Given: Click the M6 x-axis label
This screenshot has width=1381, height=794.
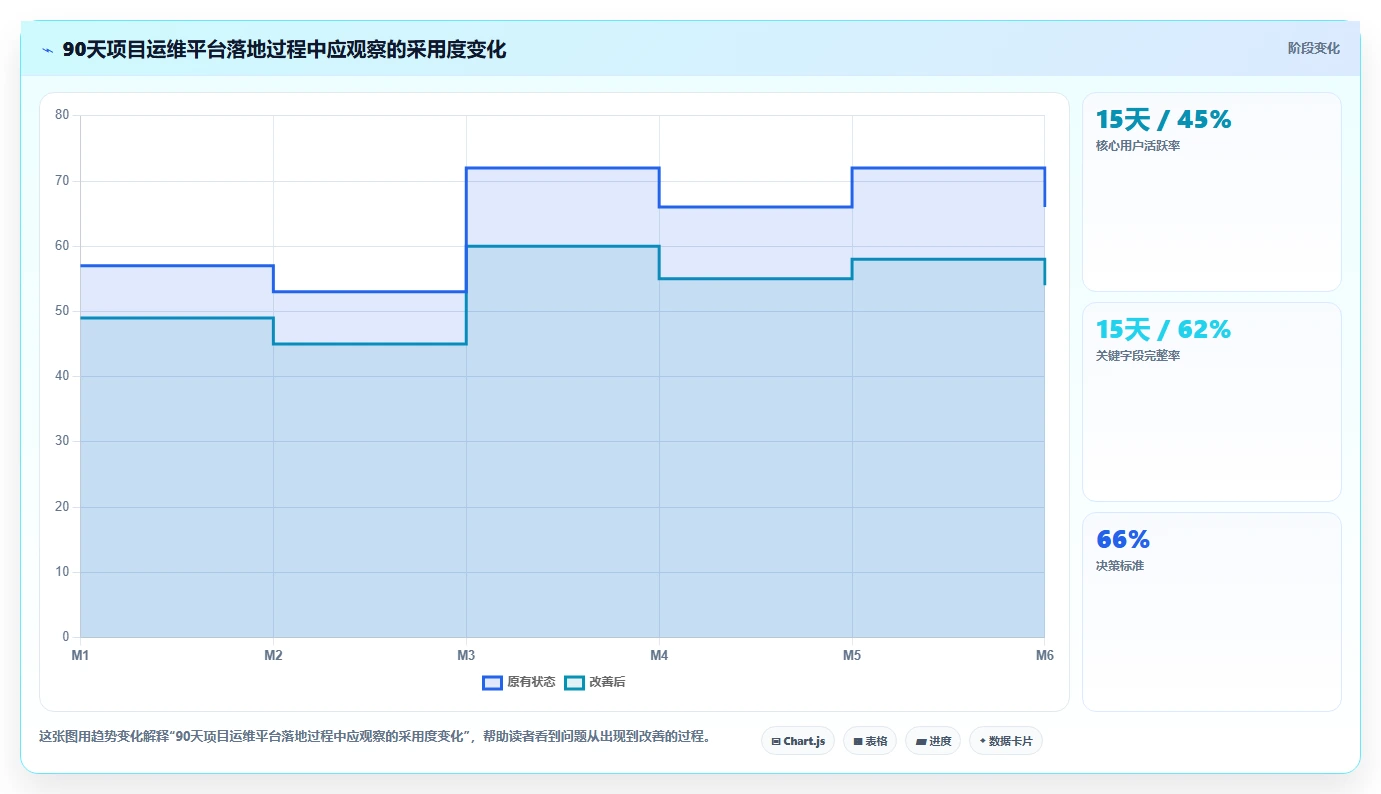Looking at the screenshot, I should tap(1045, 655).
